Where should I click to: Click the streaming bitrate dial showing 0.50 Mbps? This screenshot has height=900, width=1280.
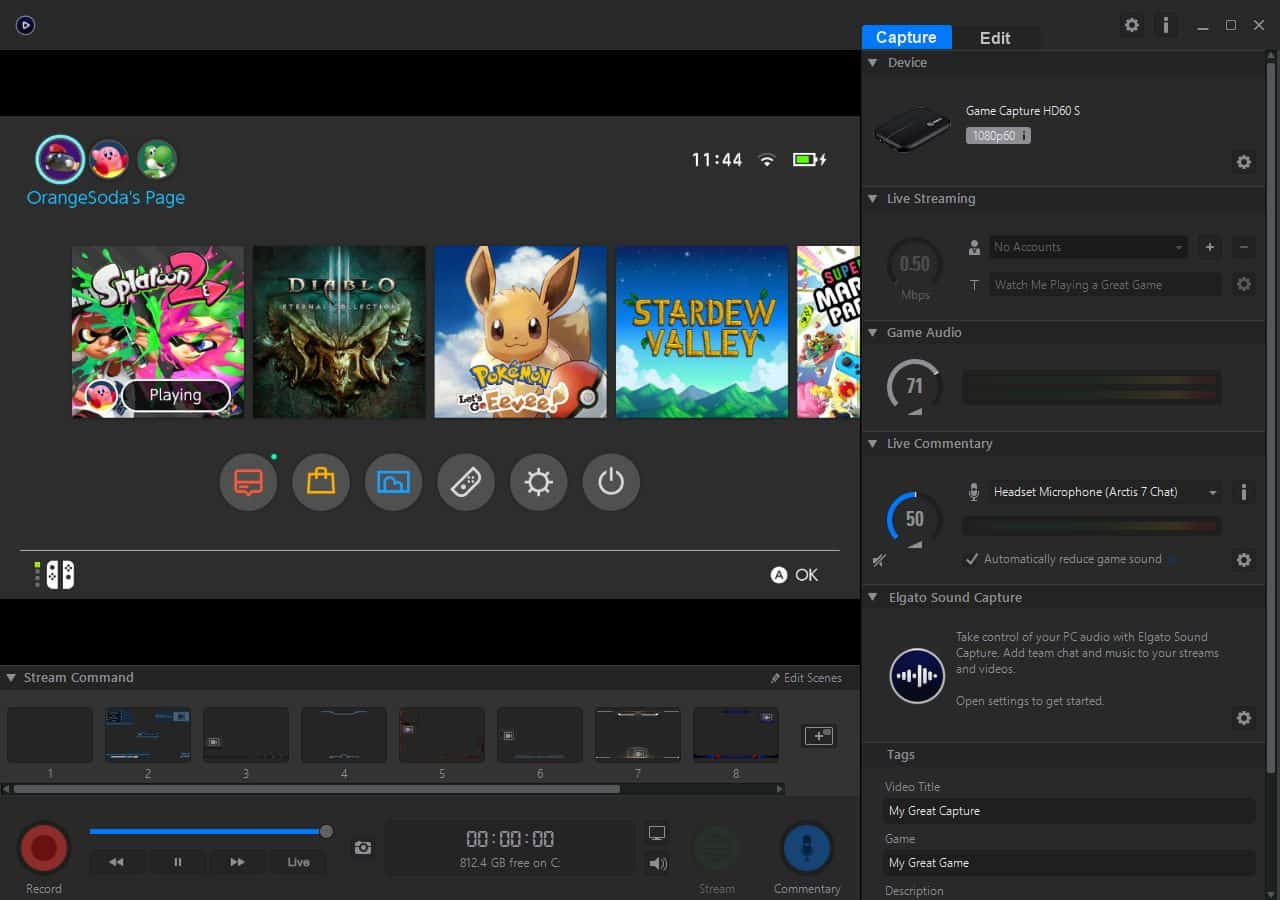(914, 265)
